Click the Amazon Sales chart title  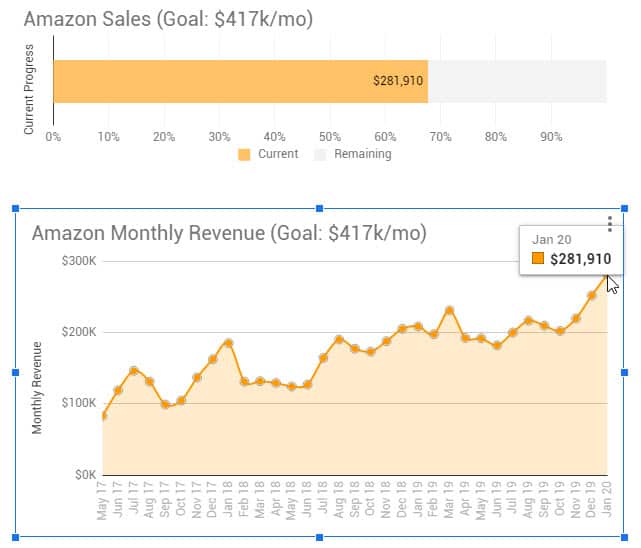click(x=168, y=19)
